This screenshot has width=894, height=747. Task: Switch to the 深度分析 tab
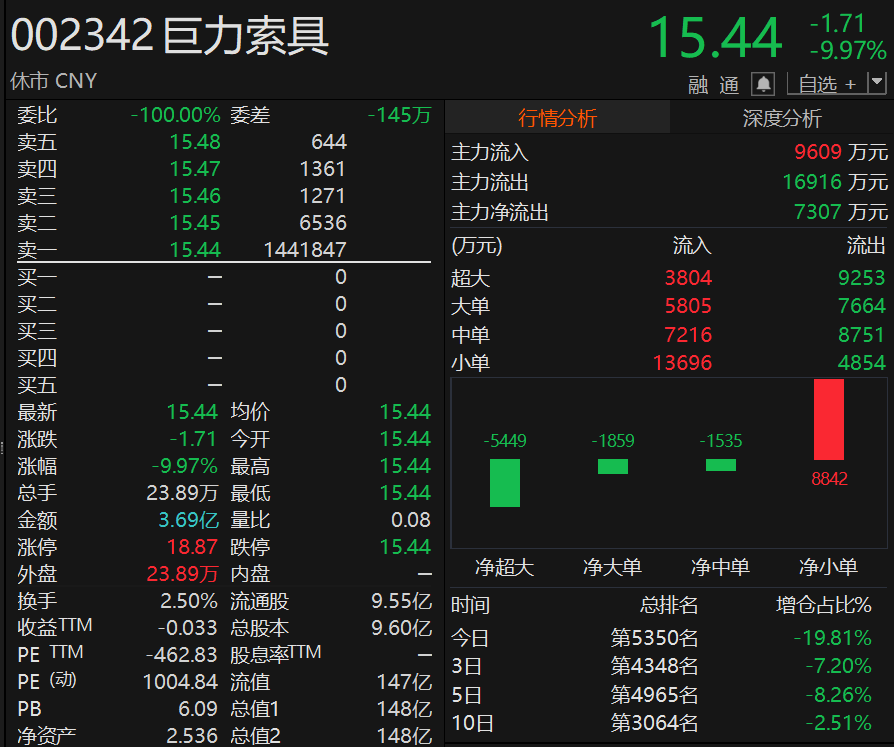coord(781,117)
